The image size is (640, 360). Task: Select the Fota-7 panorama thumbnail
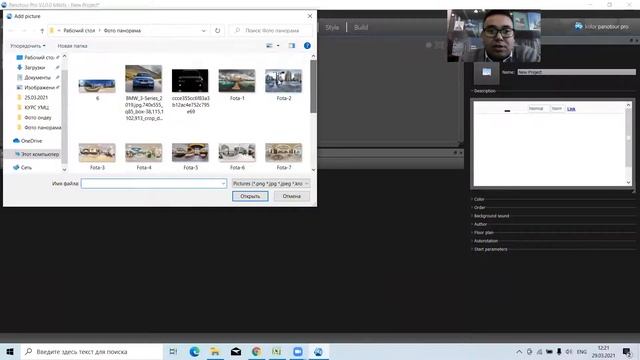pos(284,153)
